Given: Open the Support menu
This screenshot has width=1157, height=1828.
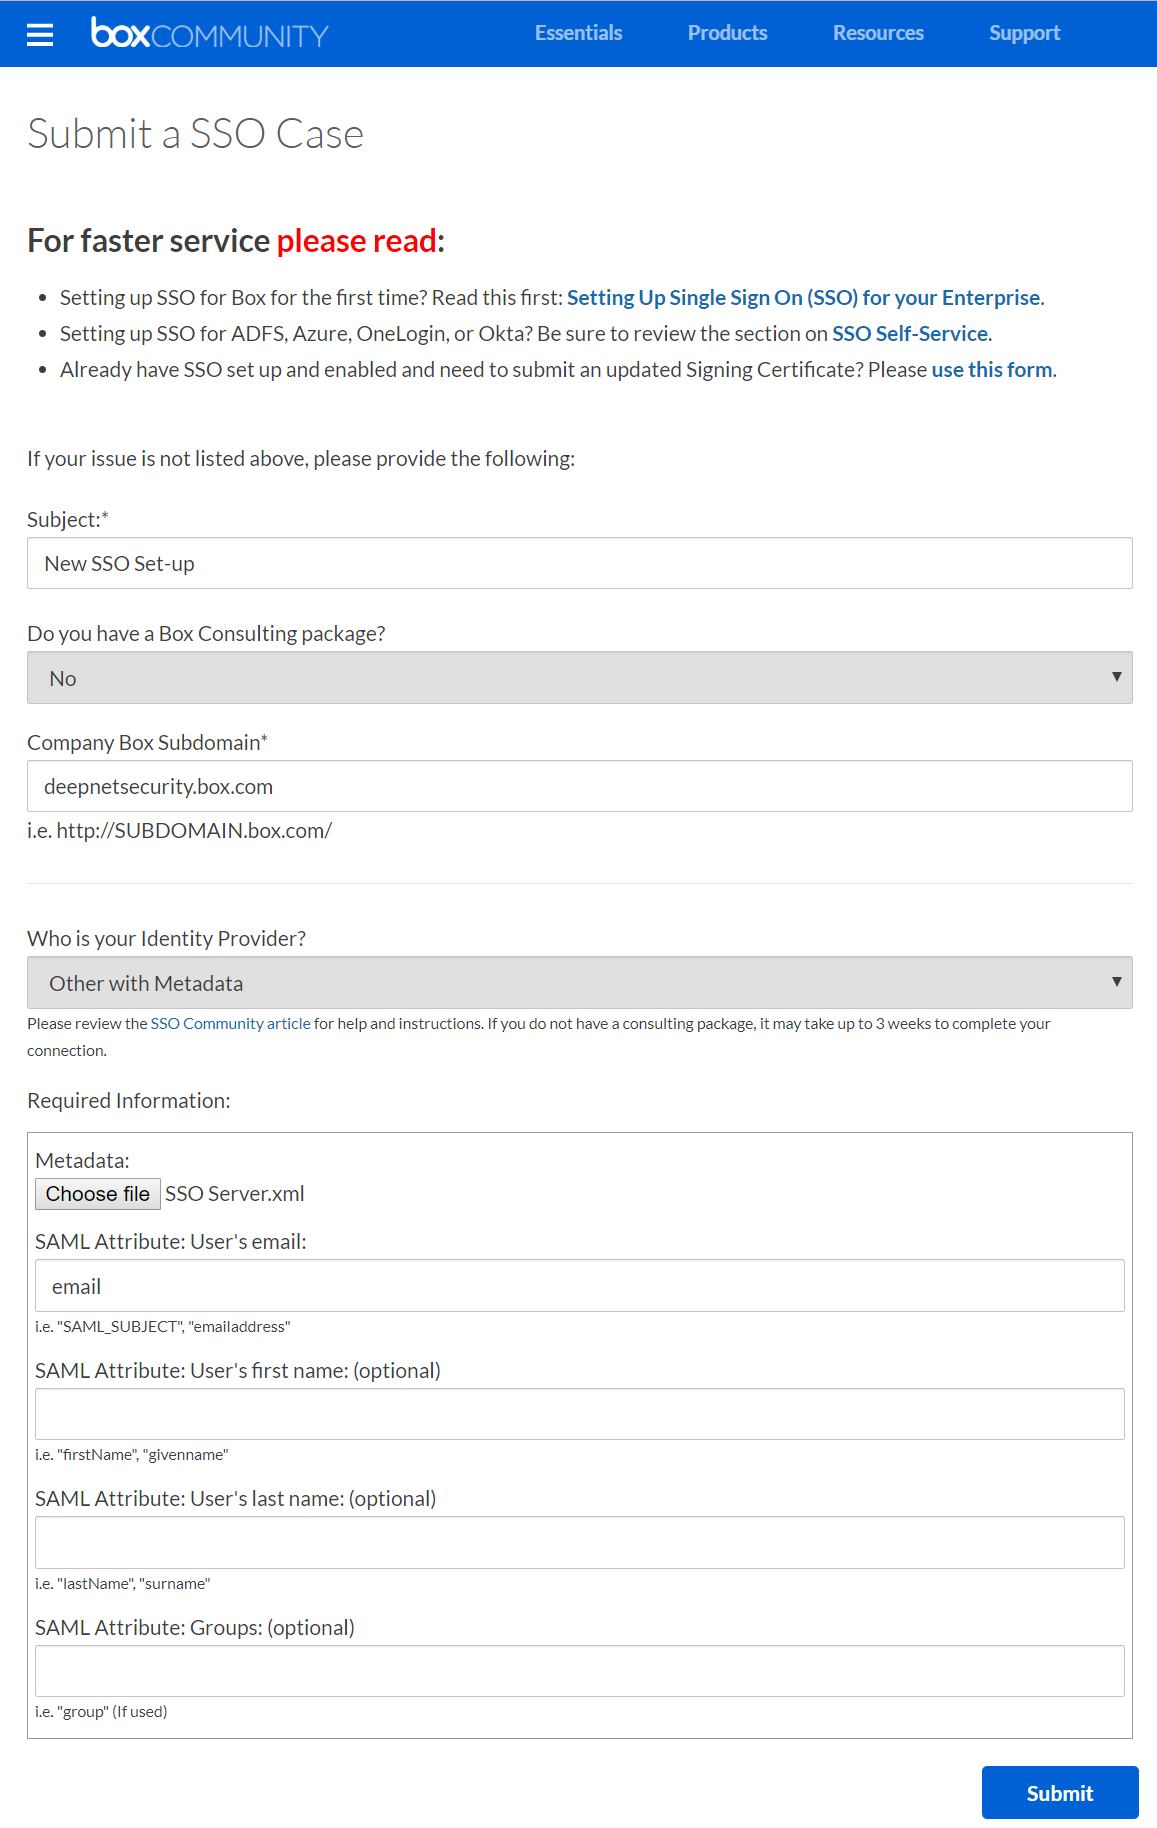Looking at the screenshot, I should tap(1024, 33).
